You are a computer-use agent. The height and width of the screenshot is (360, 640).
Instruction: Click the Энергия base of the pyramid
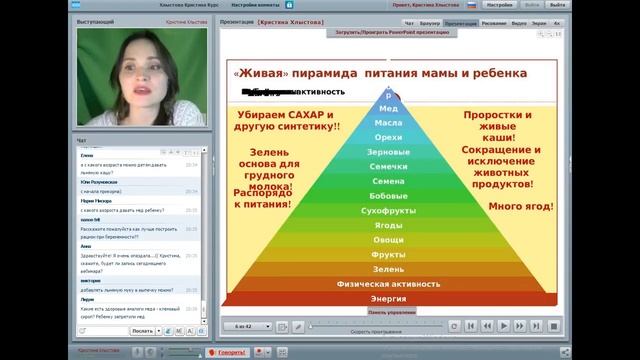[x=388, y=299]
